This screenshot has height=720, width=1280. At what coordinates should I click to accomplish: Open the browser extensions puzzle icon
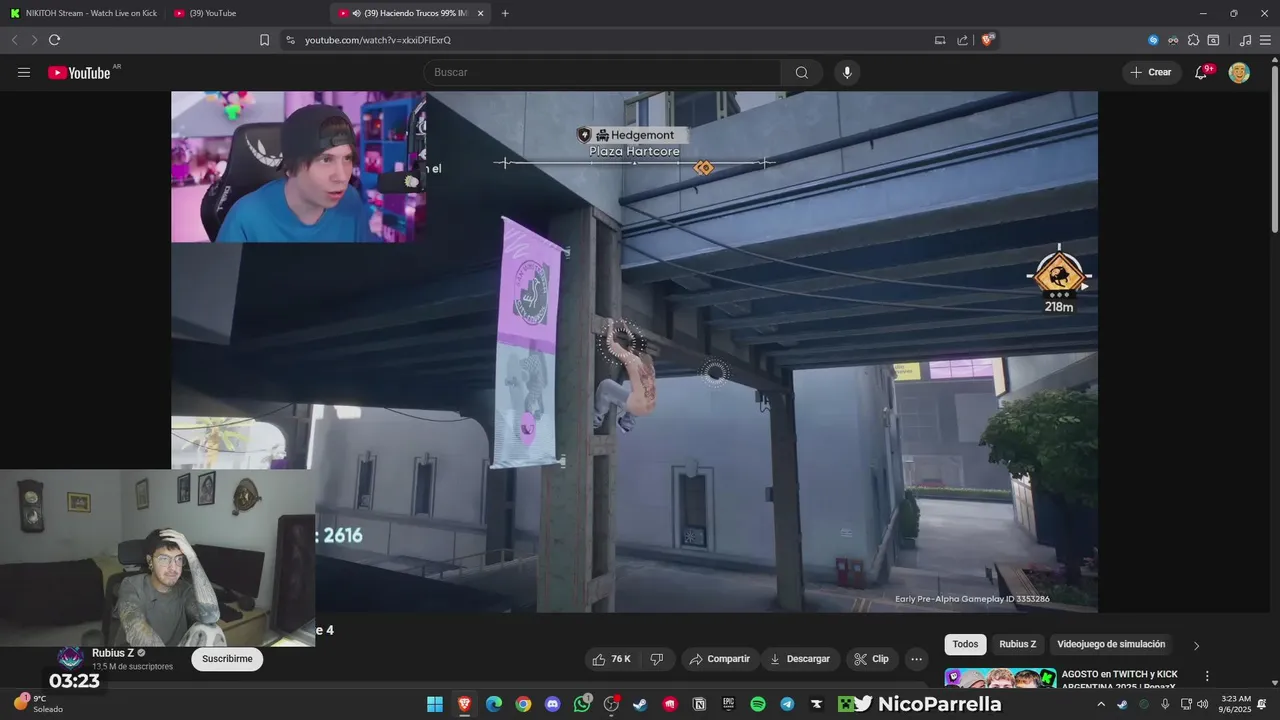click(x=1193, y=40)
